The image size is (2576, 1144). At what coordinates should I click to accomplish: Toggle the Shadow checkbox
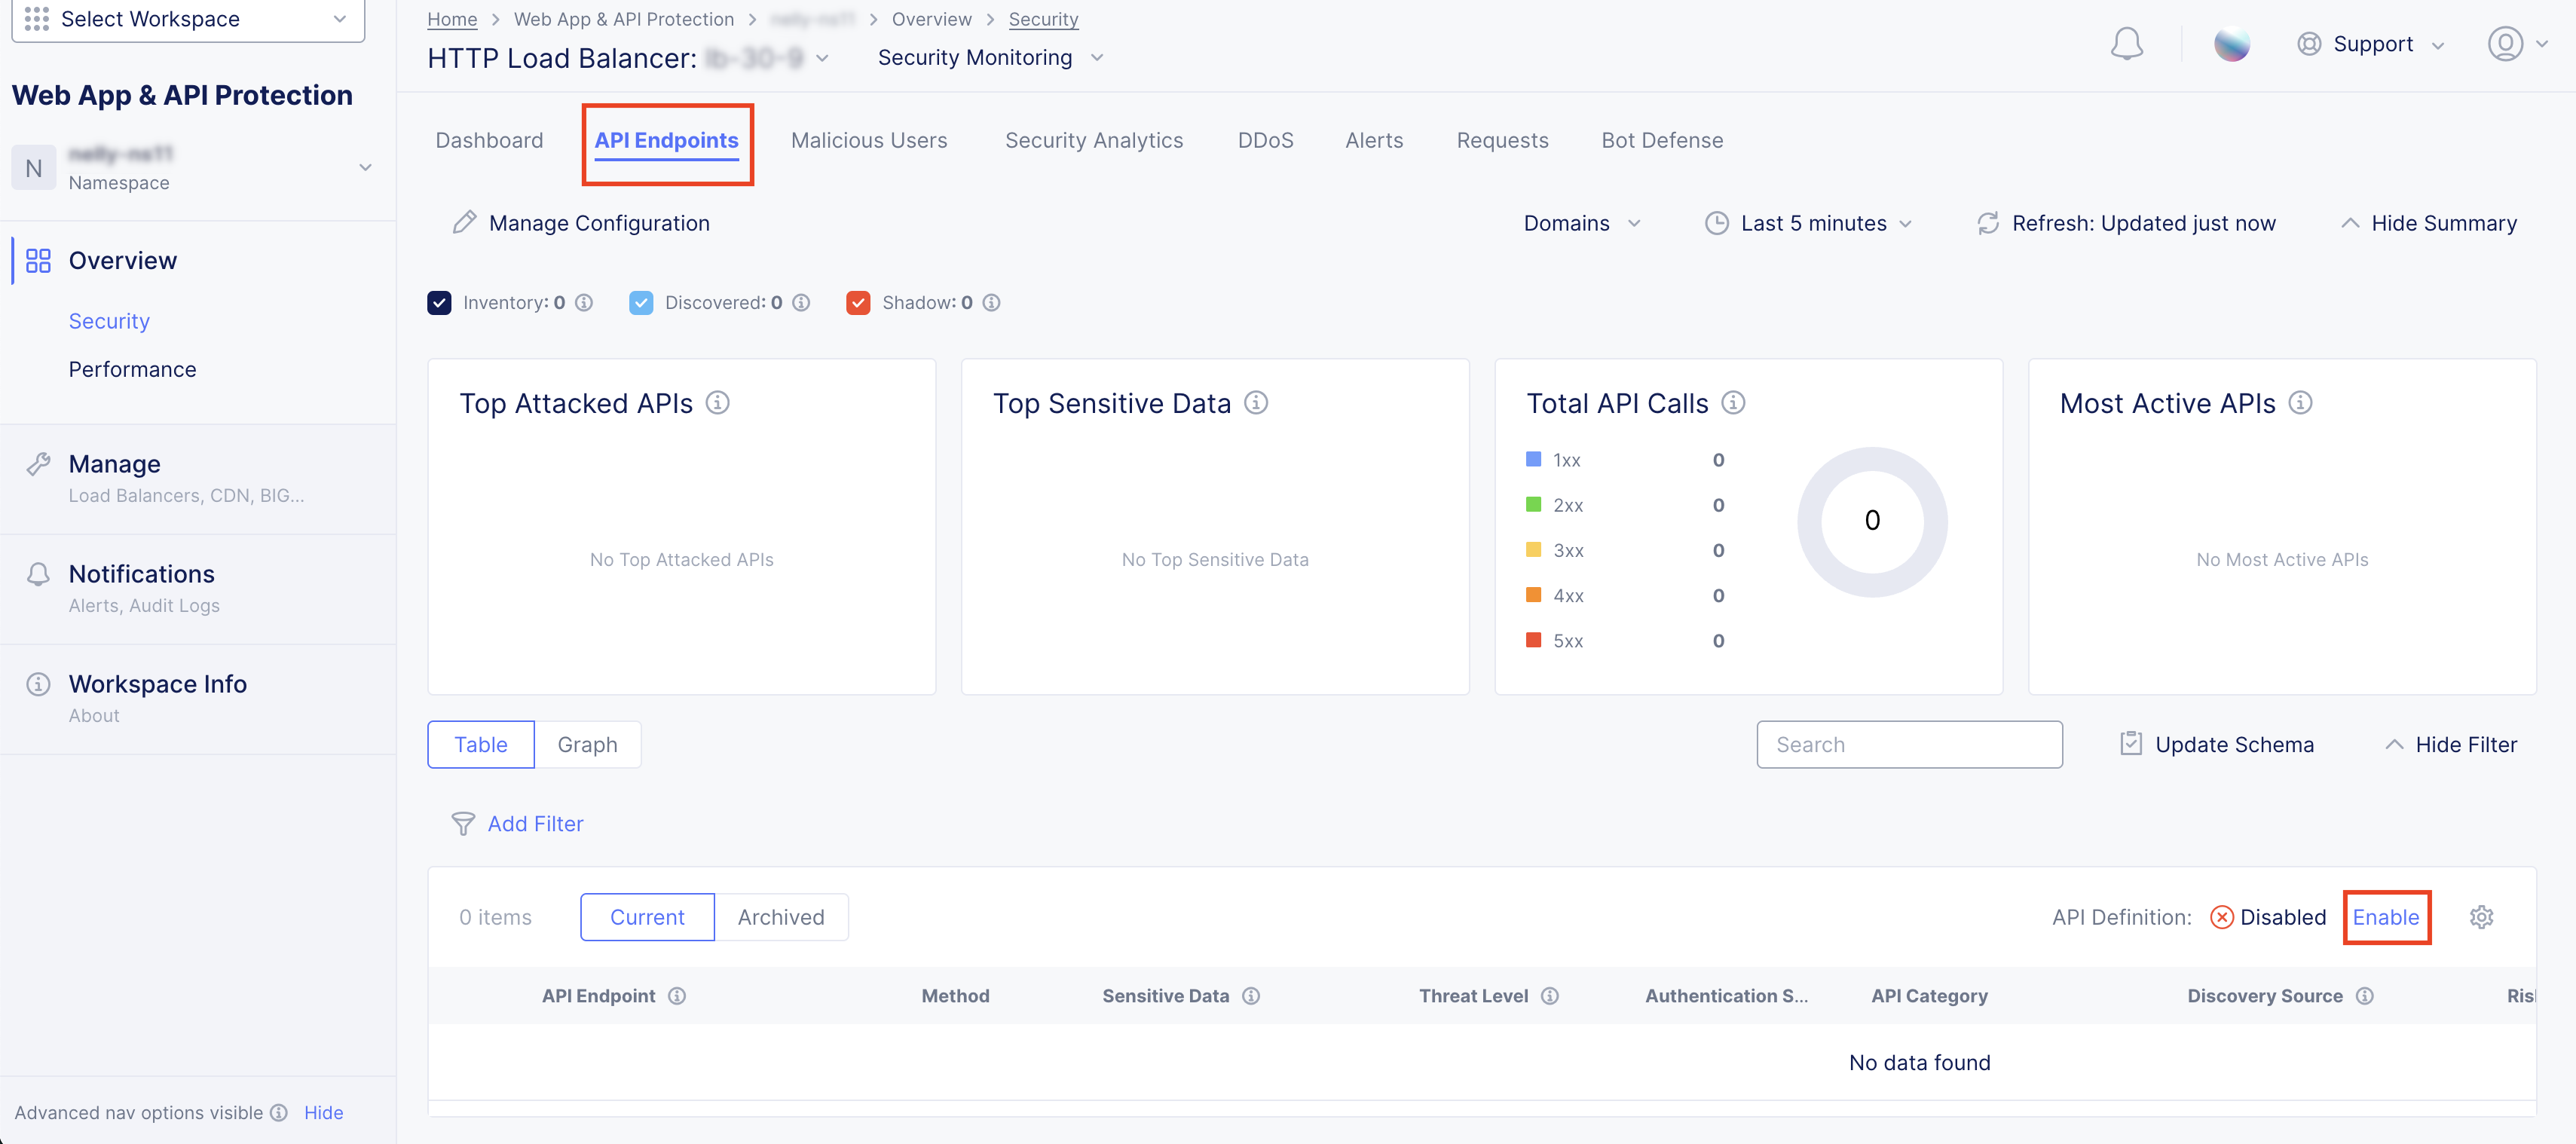tap(858, 303)
